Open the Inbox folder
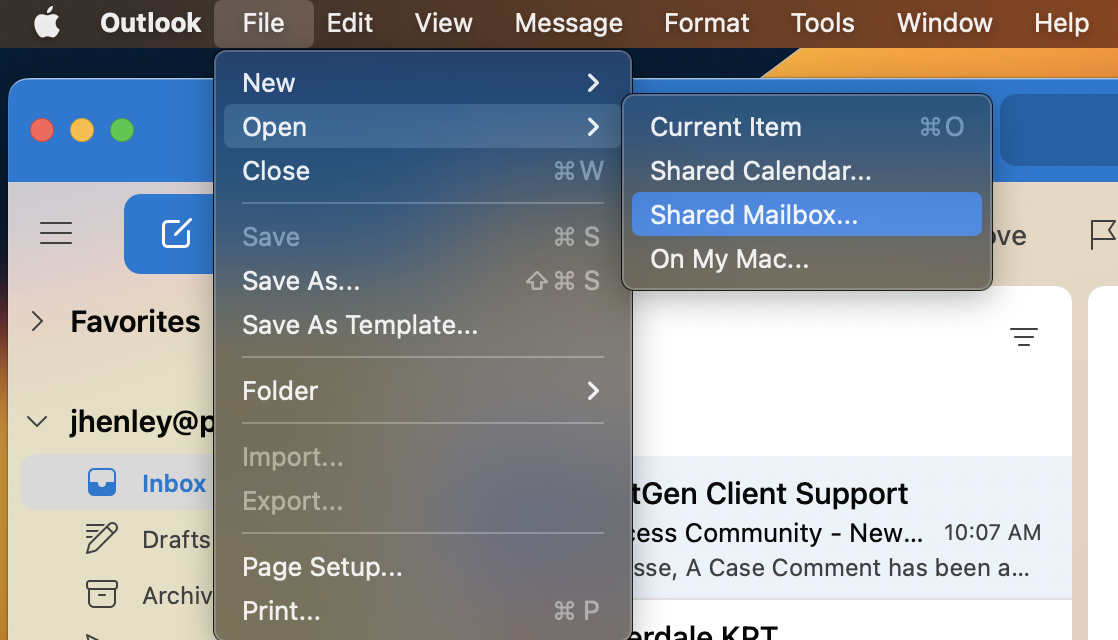Viewport: 1118px width, 640px height. [117, 482]
